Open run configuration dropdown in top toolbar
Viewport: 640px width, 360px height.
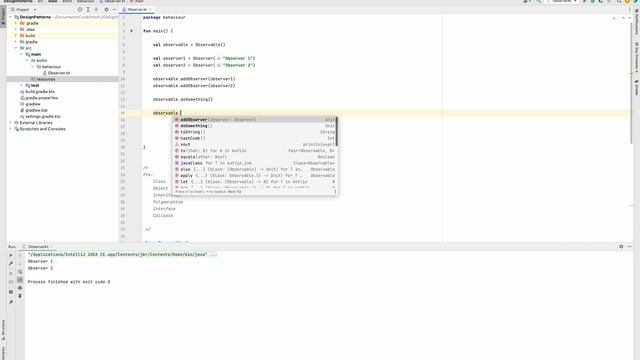[x=563, y=2]
